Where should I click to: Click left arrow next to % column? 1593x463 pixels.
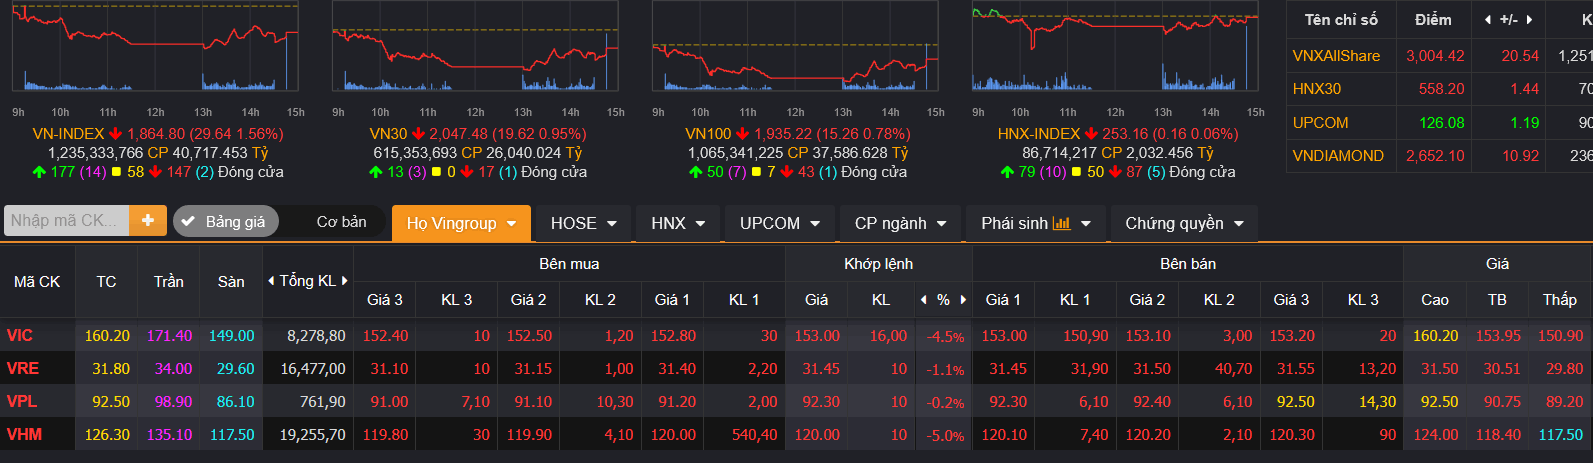(x=924, y=299)
